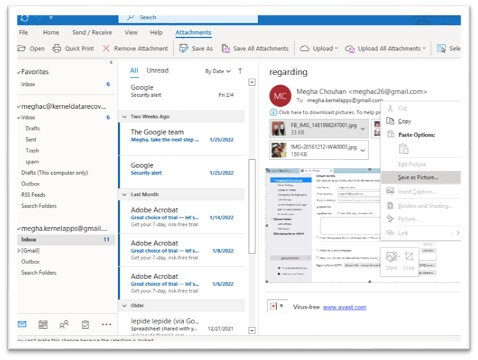478x360 pixels.
Task: Open the www.avast.com link
Action: coord(345,307)
